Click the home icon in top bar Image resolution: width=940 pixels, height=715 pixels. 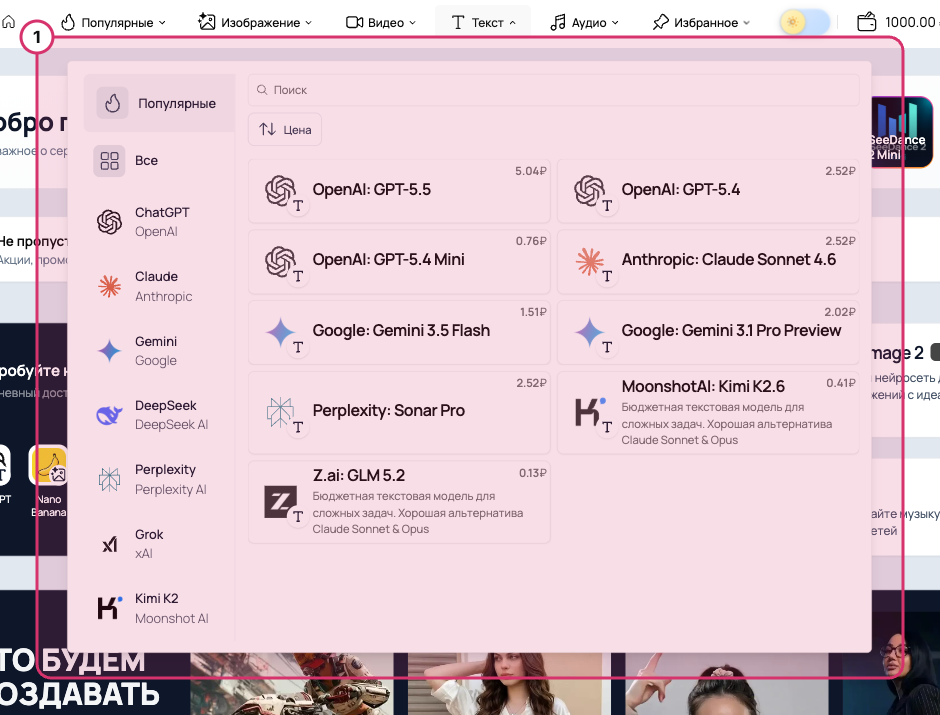pos(8,23)
